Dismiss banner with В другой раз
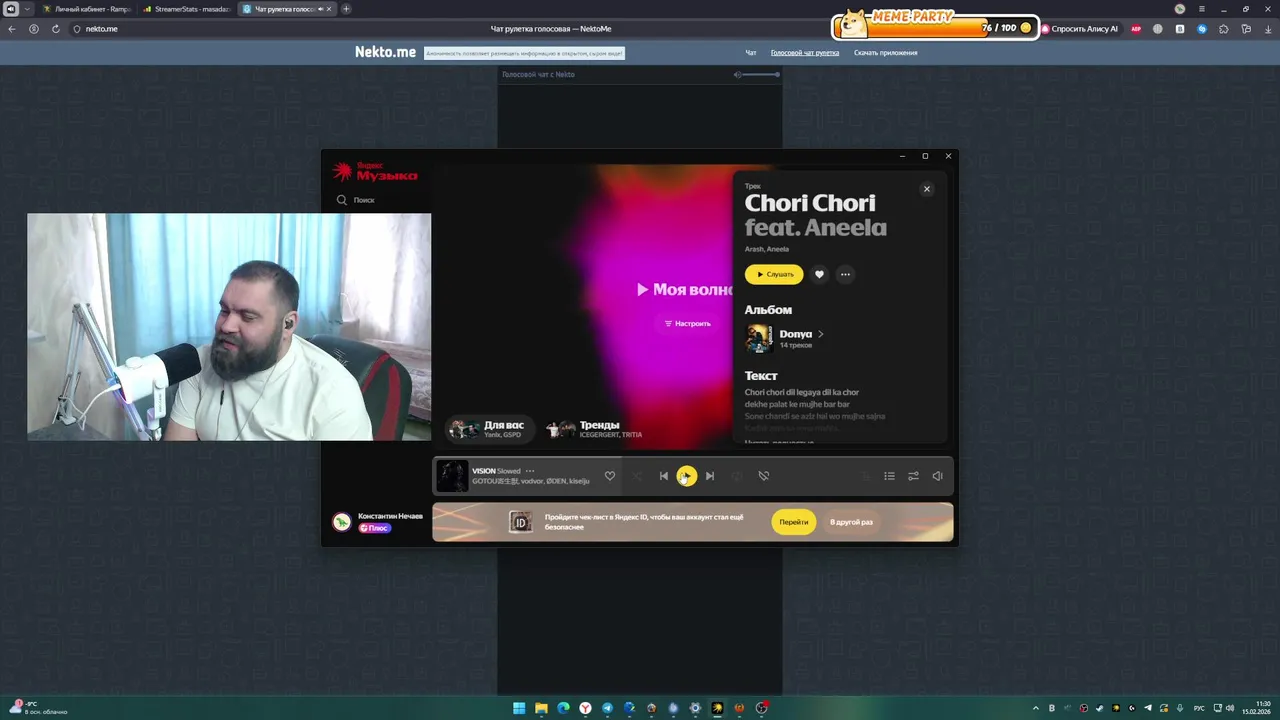 [x=851, y=522]
